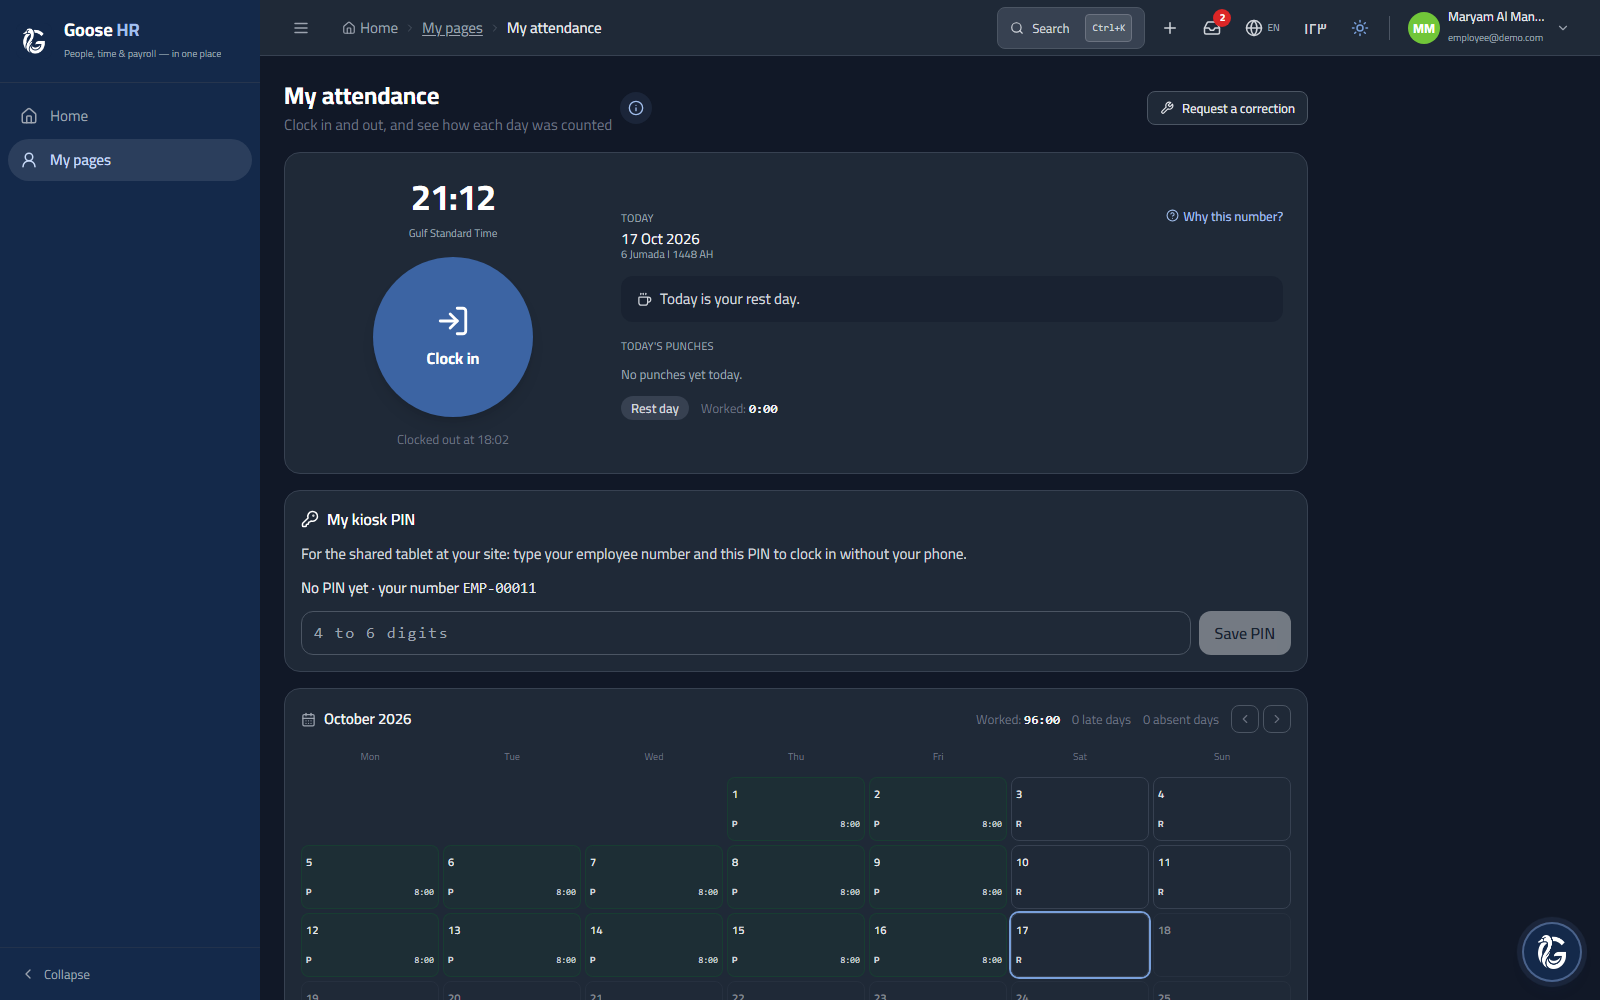Go to previous month in calendar
Screen dimensions: 1600x1000
click(1245, 719)
